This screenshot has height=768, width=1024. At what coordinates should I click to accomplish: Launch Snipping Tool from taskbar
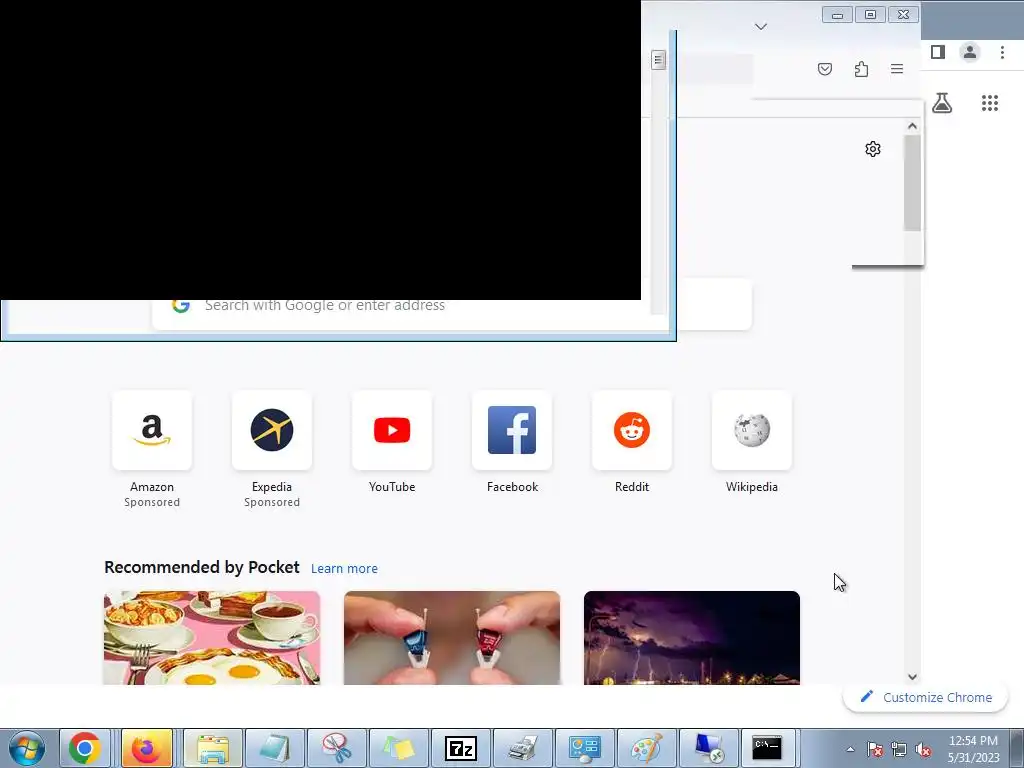point(336,748)
